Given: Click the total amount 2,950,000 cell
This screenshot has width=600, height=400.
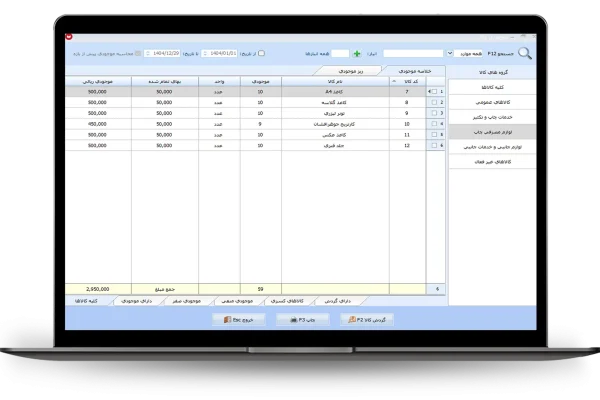Looking at the screenshot, I should (98, 289).
